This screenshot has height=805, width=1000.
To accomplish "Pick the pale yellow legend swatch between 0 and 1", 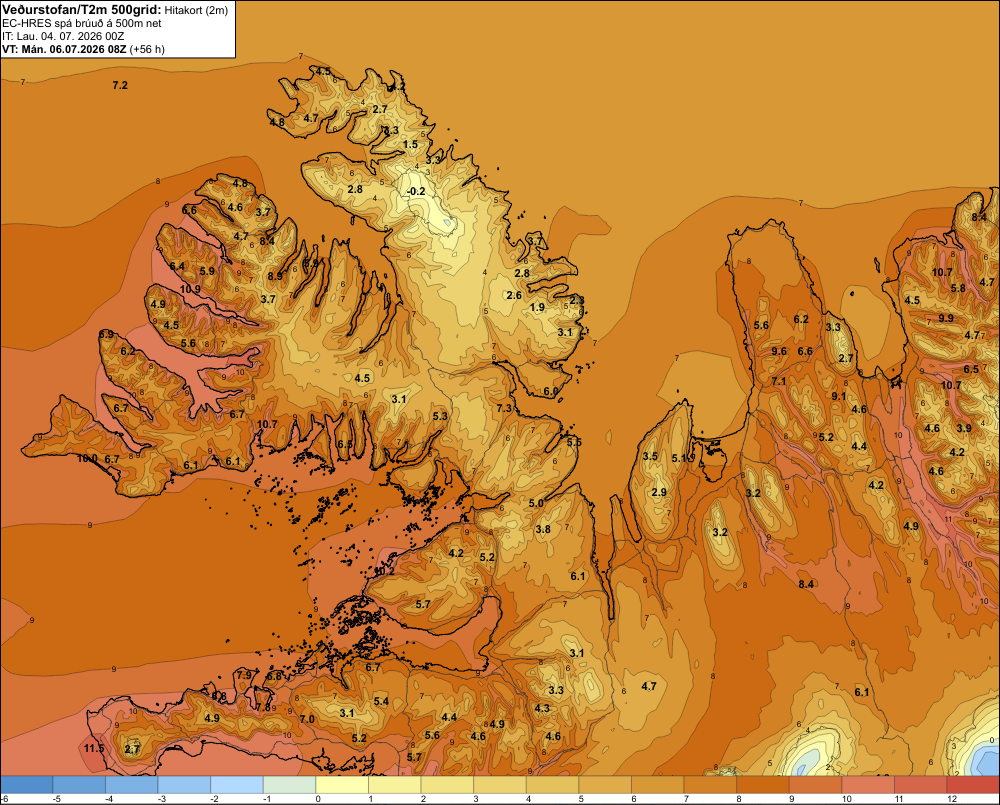I will click(342, 785).
